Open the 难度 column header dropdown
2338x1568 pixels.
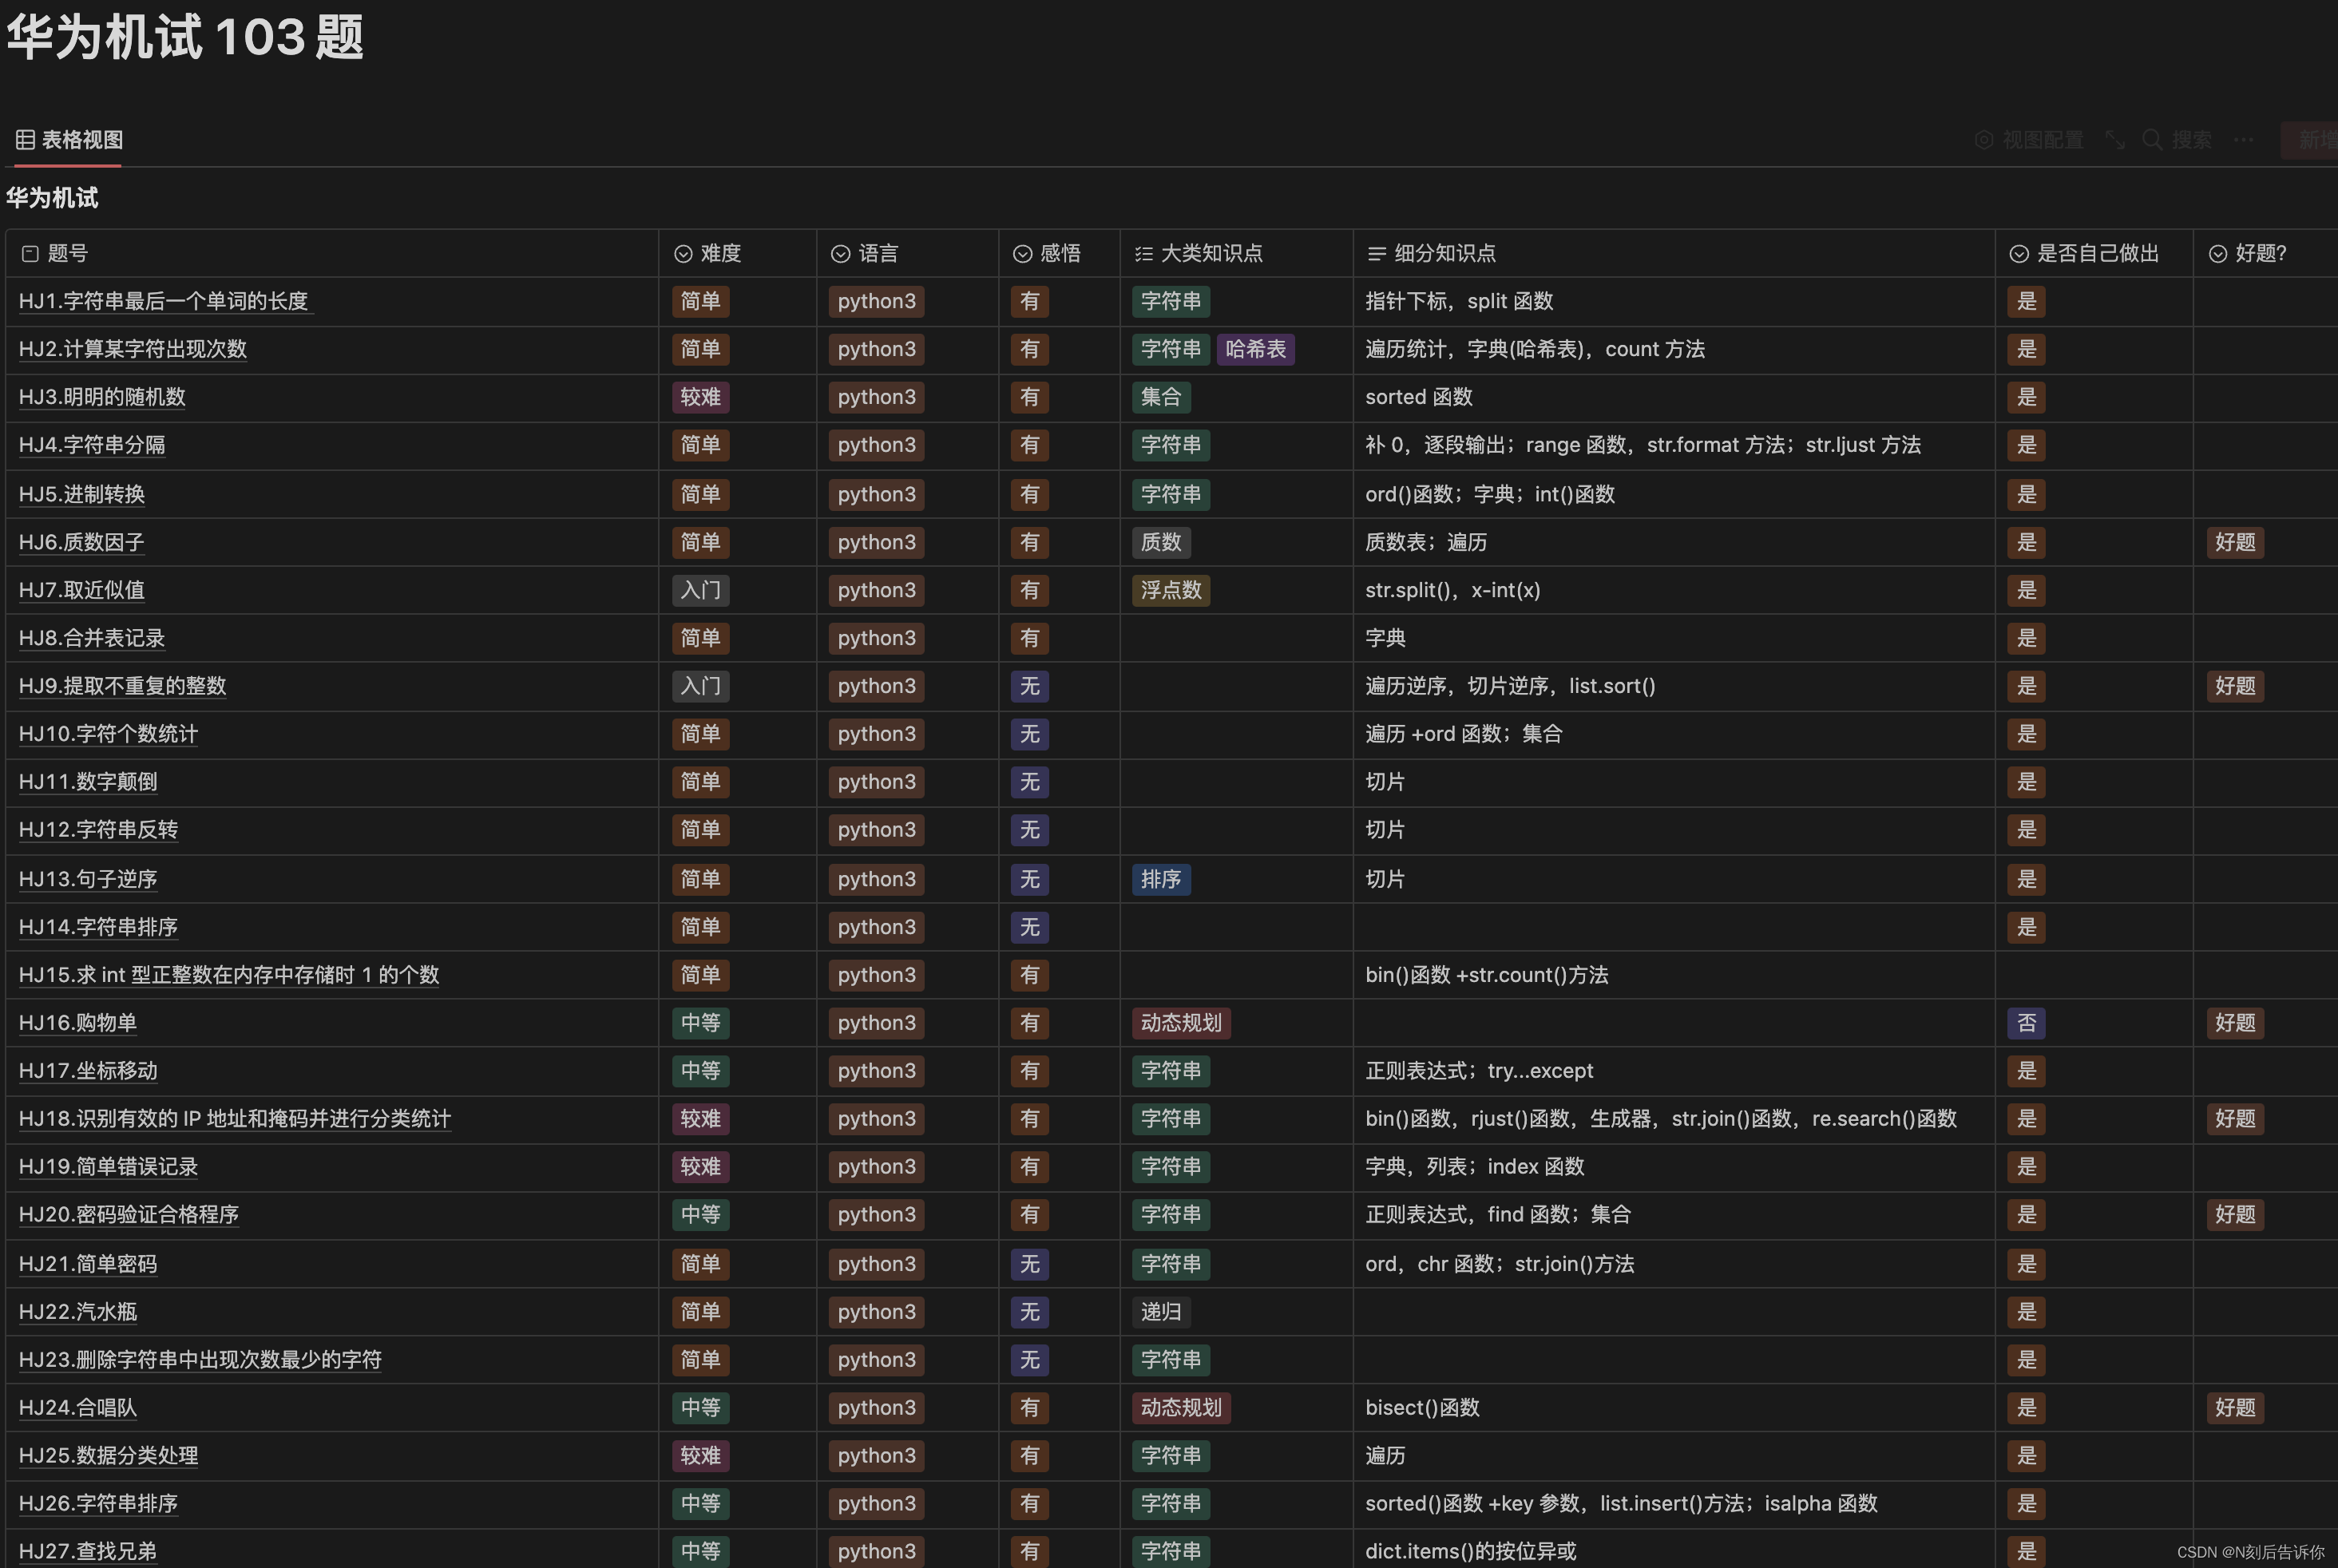[x=720, y=254]
